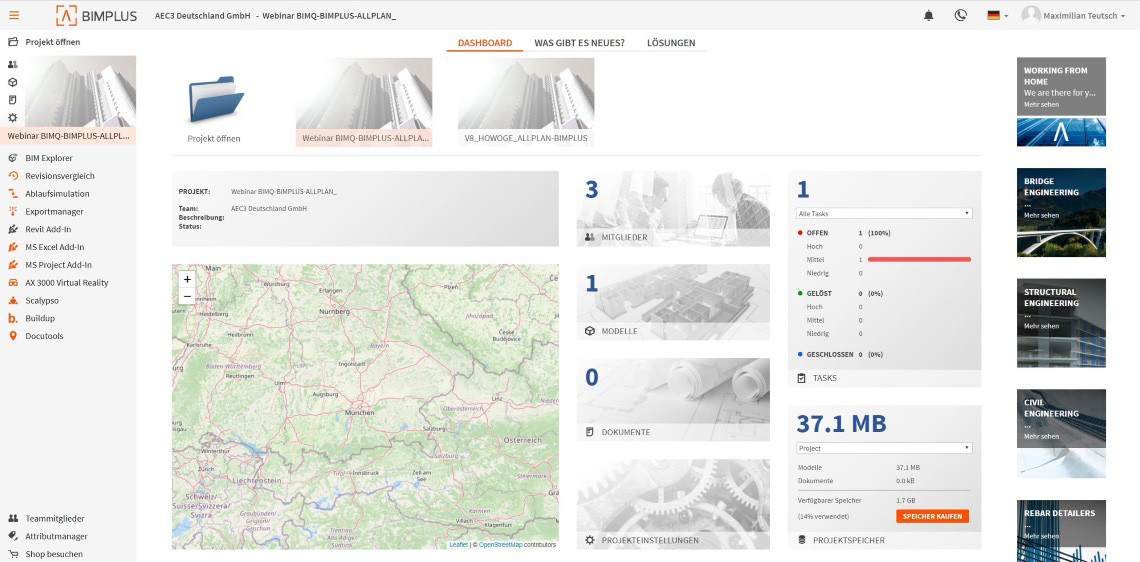Click the BIMPLUS logo
This screenshot has width=1140, height=562.
click(x=97, y=15)
